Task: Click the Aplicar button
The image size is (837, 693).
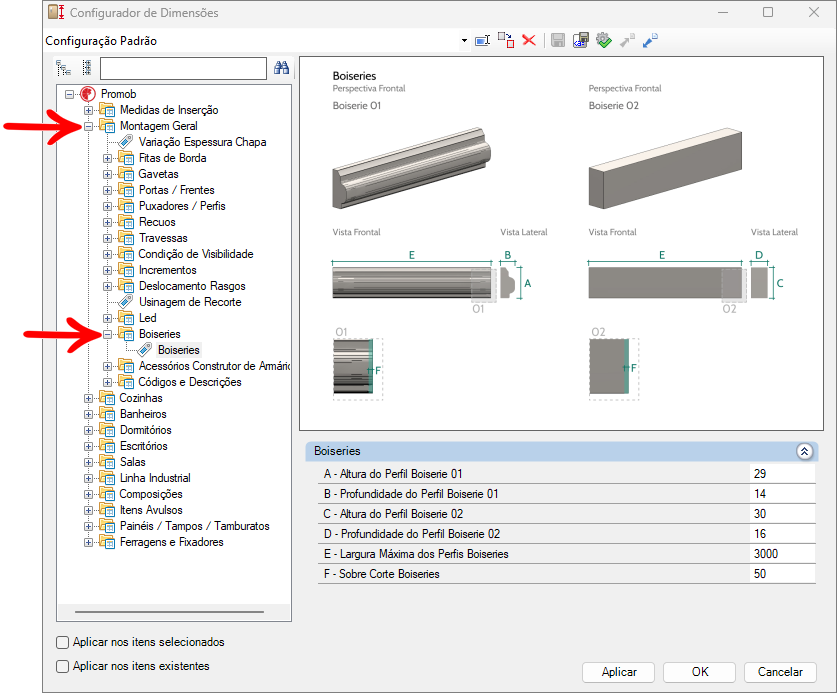Action: tap(619, 672)
